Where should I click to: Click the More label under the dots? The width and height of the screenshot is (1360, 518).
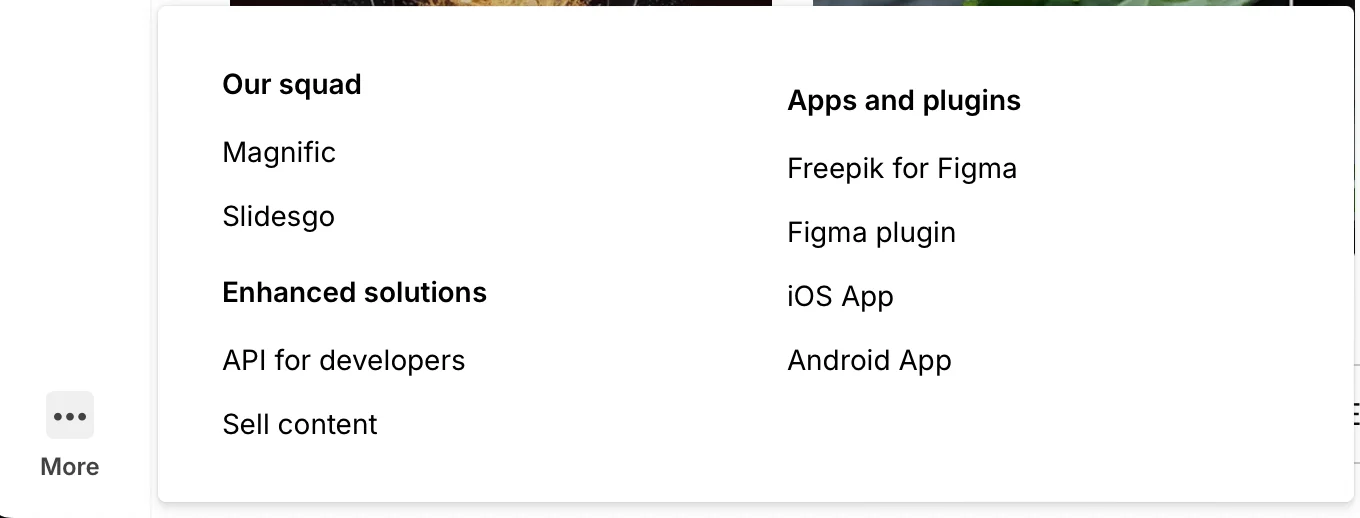click(70, 467)
